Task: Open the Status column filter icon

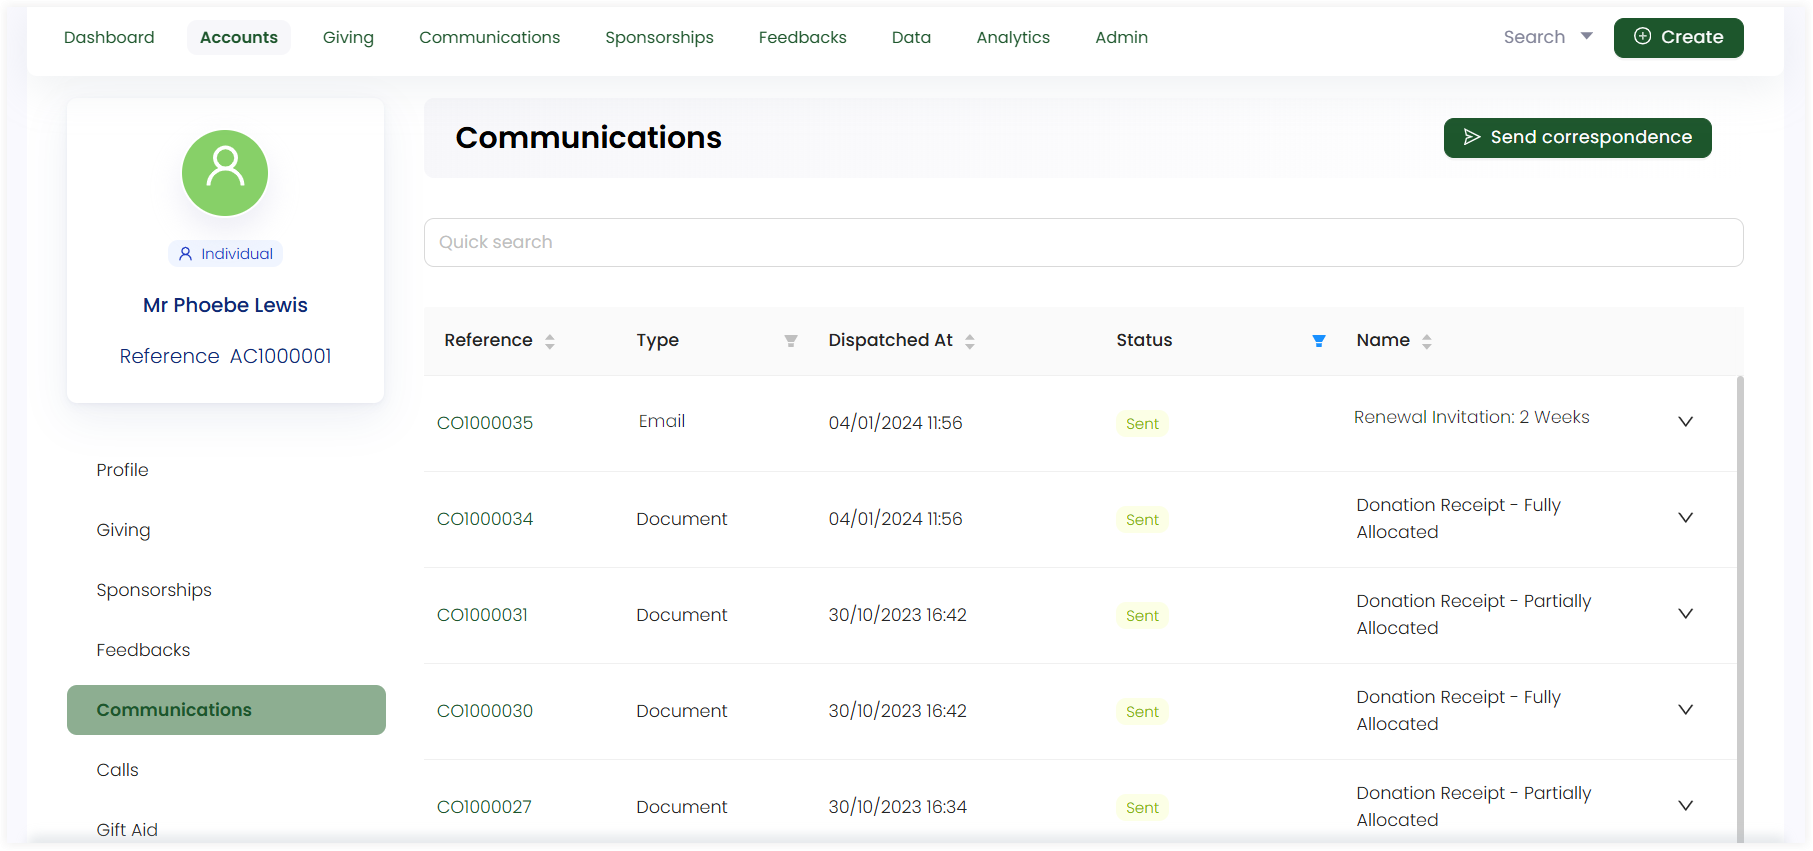Action: (x=1319, y=341)
